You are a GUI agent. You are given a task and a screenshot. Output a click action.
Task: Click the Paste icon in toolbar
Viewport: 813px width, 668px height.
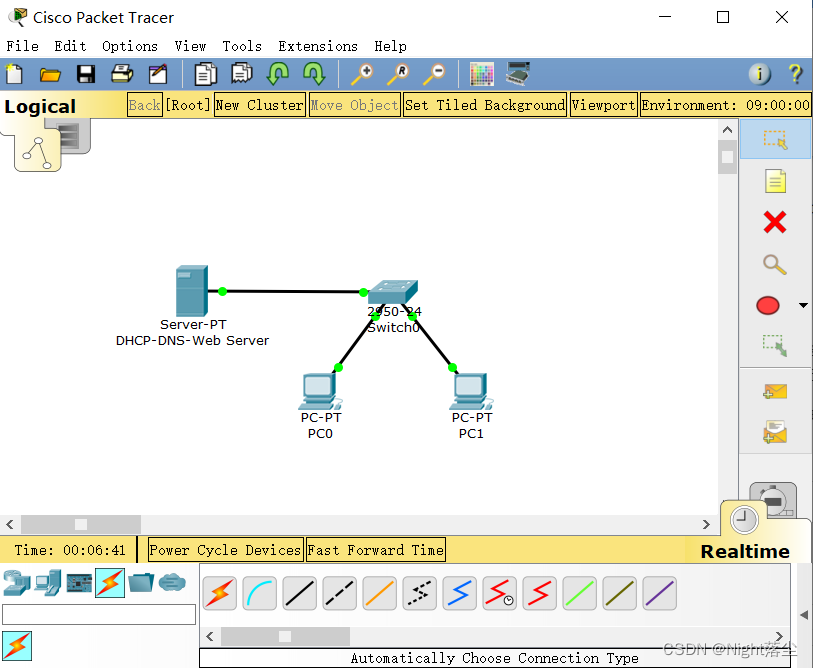[x=242, y=74]
